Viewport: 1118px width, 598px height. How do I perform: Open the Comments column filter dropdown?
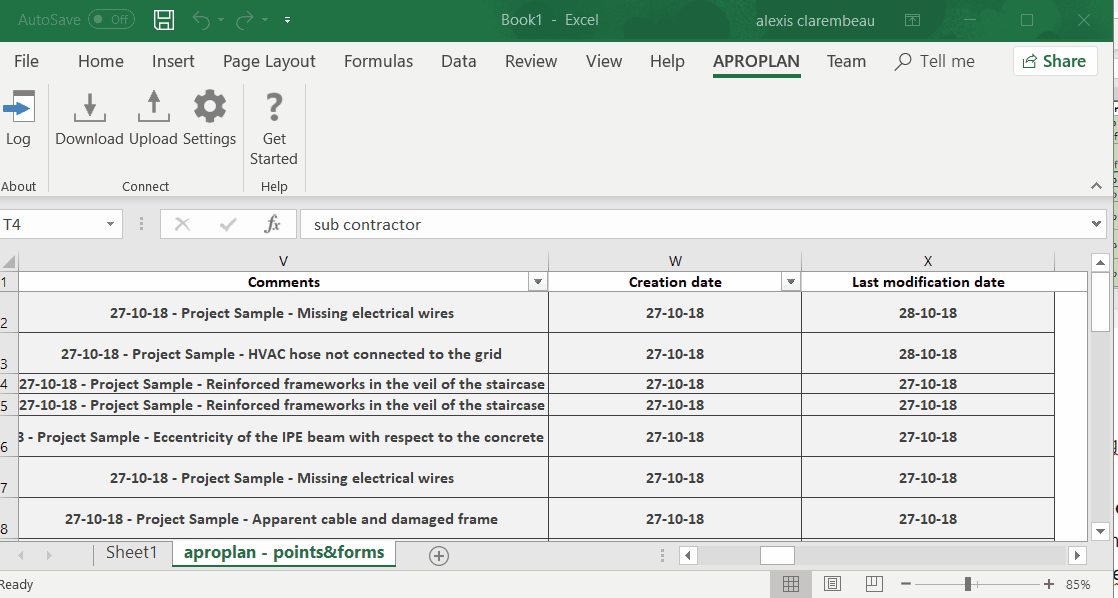click(538, 282)
